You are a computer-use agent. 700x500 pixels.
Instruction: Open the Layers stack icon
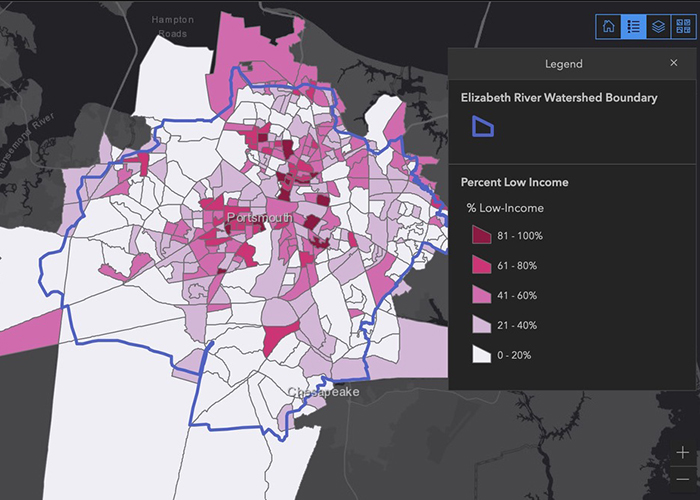click(657, 27)
